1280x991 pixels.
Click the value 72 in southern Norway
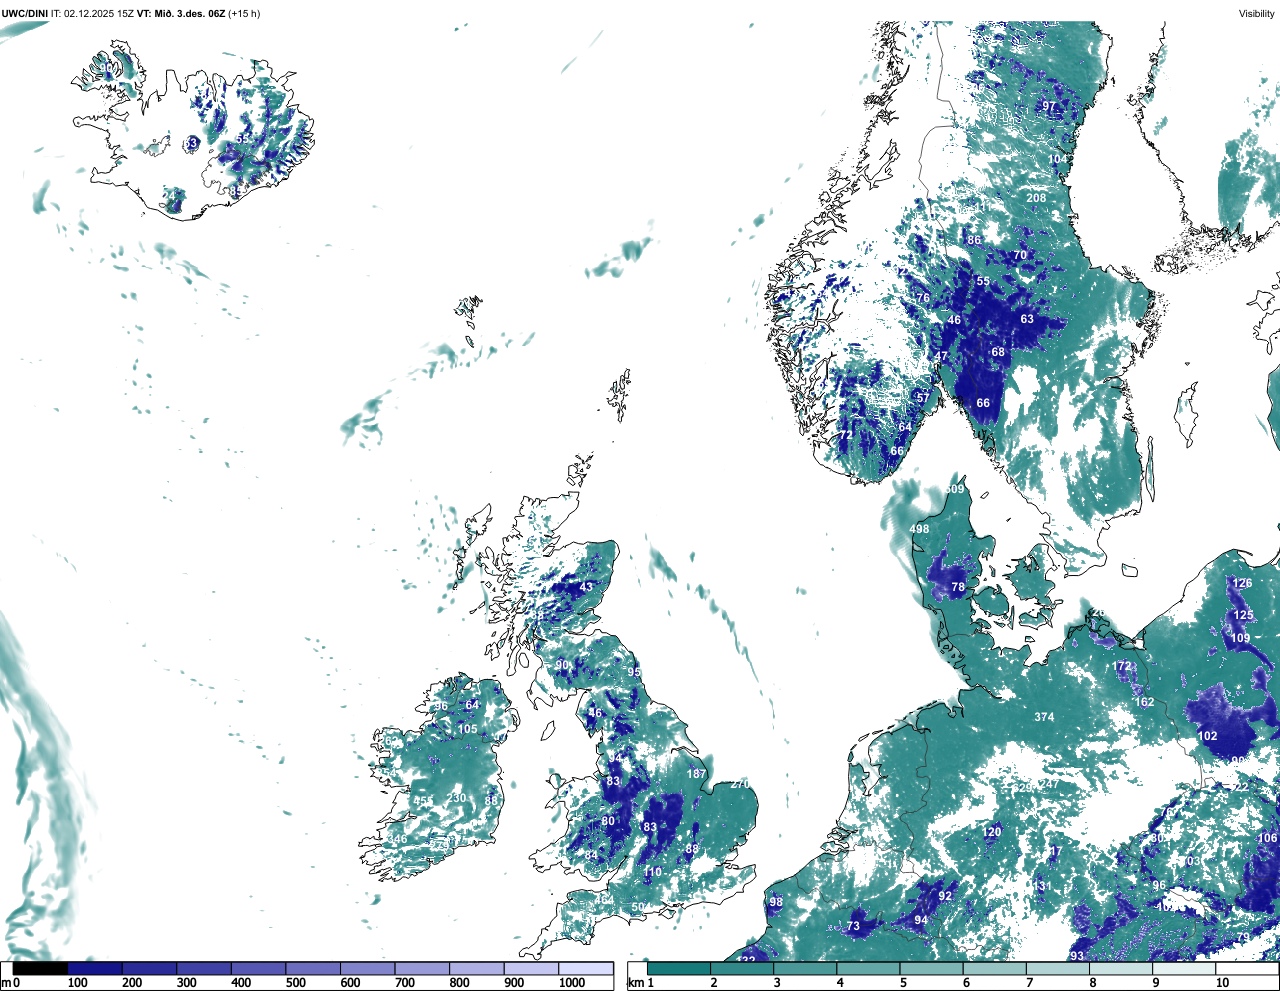845,436
